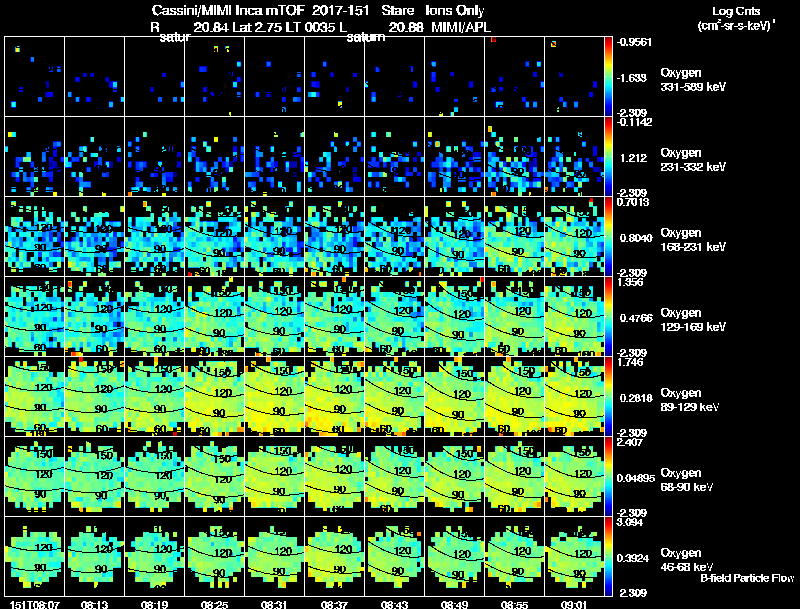Click the Oxygen 89-129 keV label
The height and width of the screenshot is (609, 800).
(690, 400)
